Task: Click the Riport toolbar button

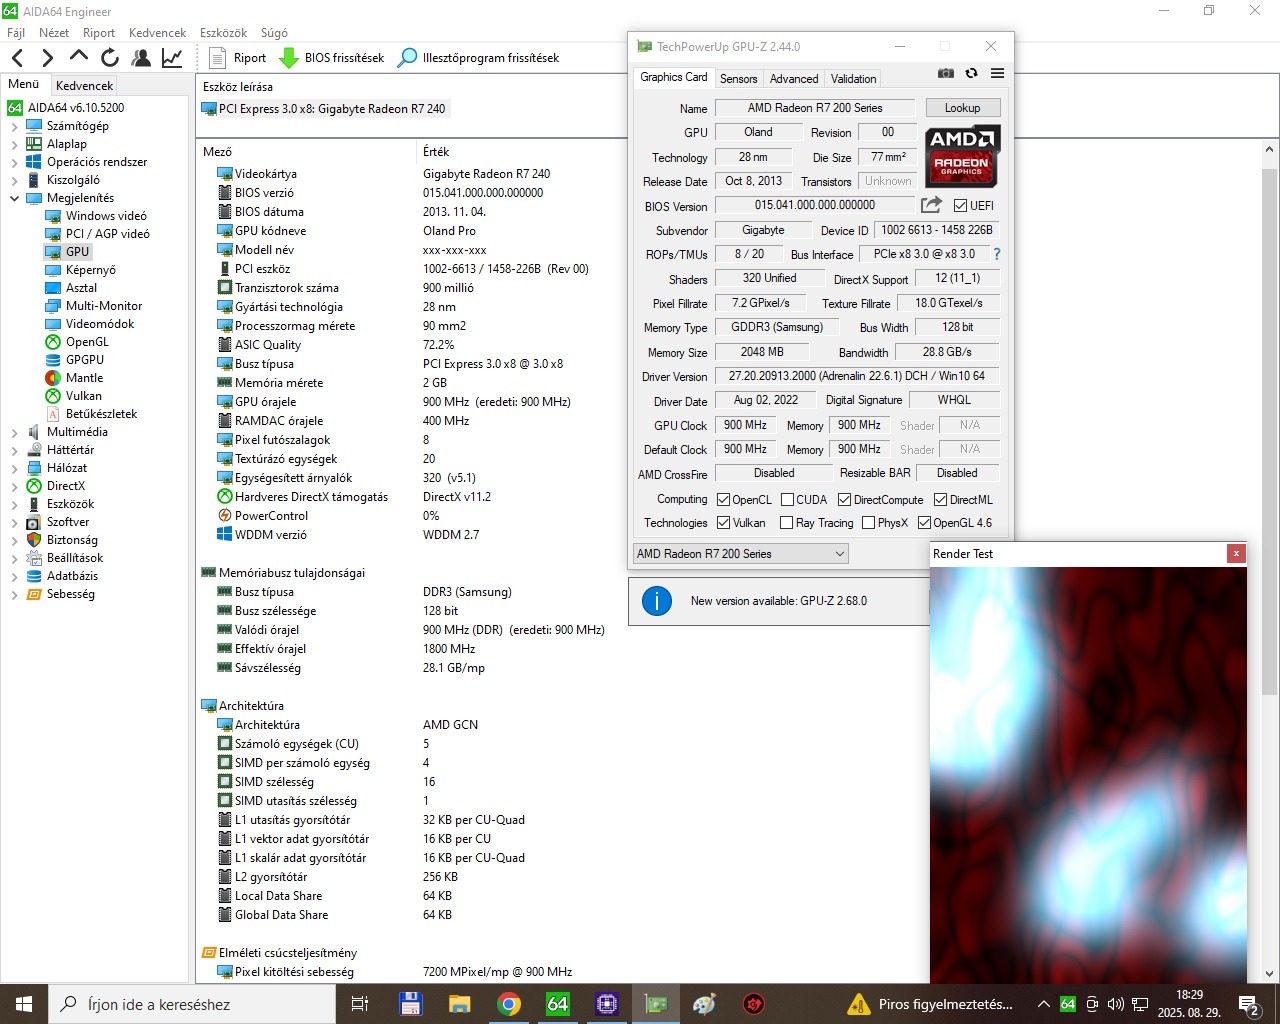Action: [x=237, y=58]
